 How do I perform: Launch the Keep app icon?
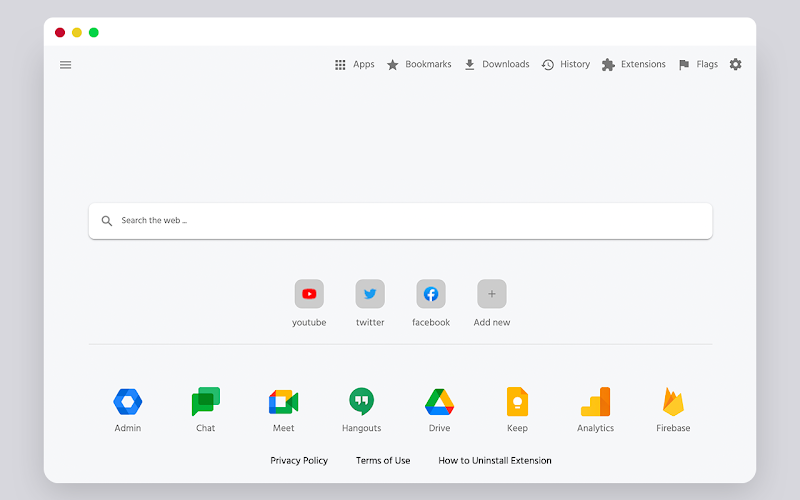[517, 402]
